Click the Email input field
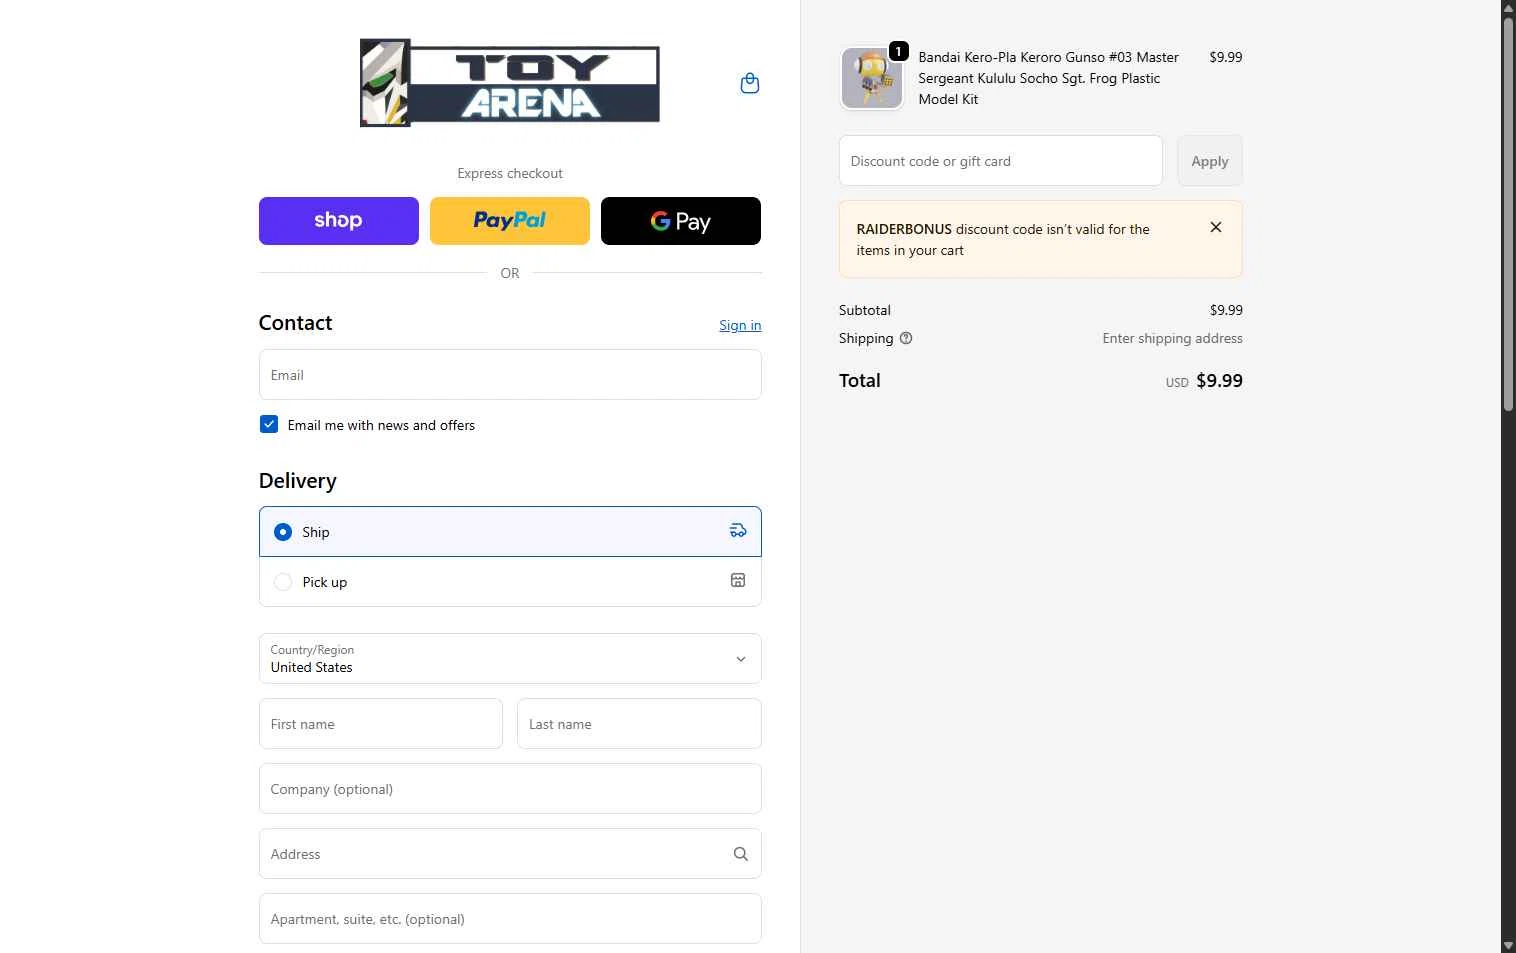 [x=510, y=375]
